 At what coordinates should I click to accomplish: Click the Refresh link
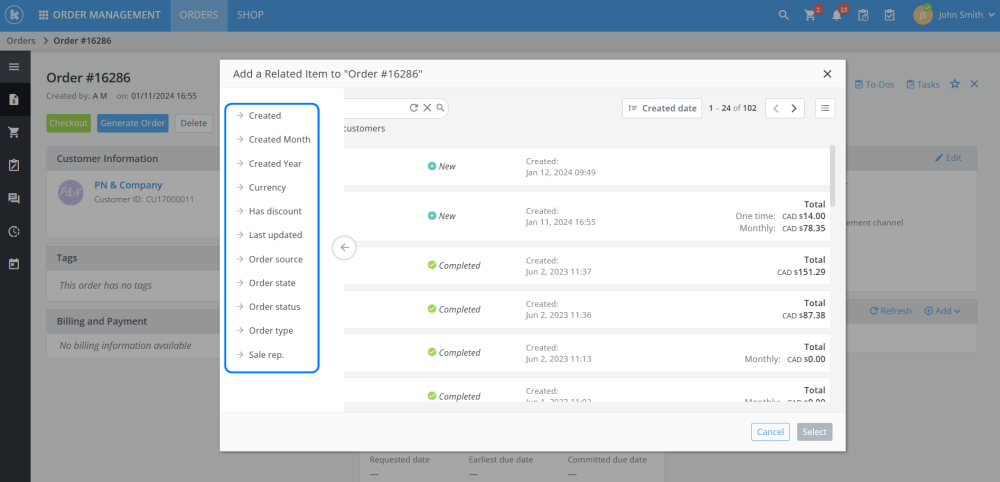[890, 311]
